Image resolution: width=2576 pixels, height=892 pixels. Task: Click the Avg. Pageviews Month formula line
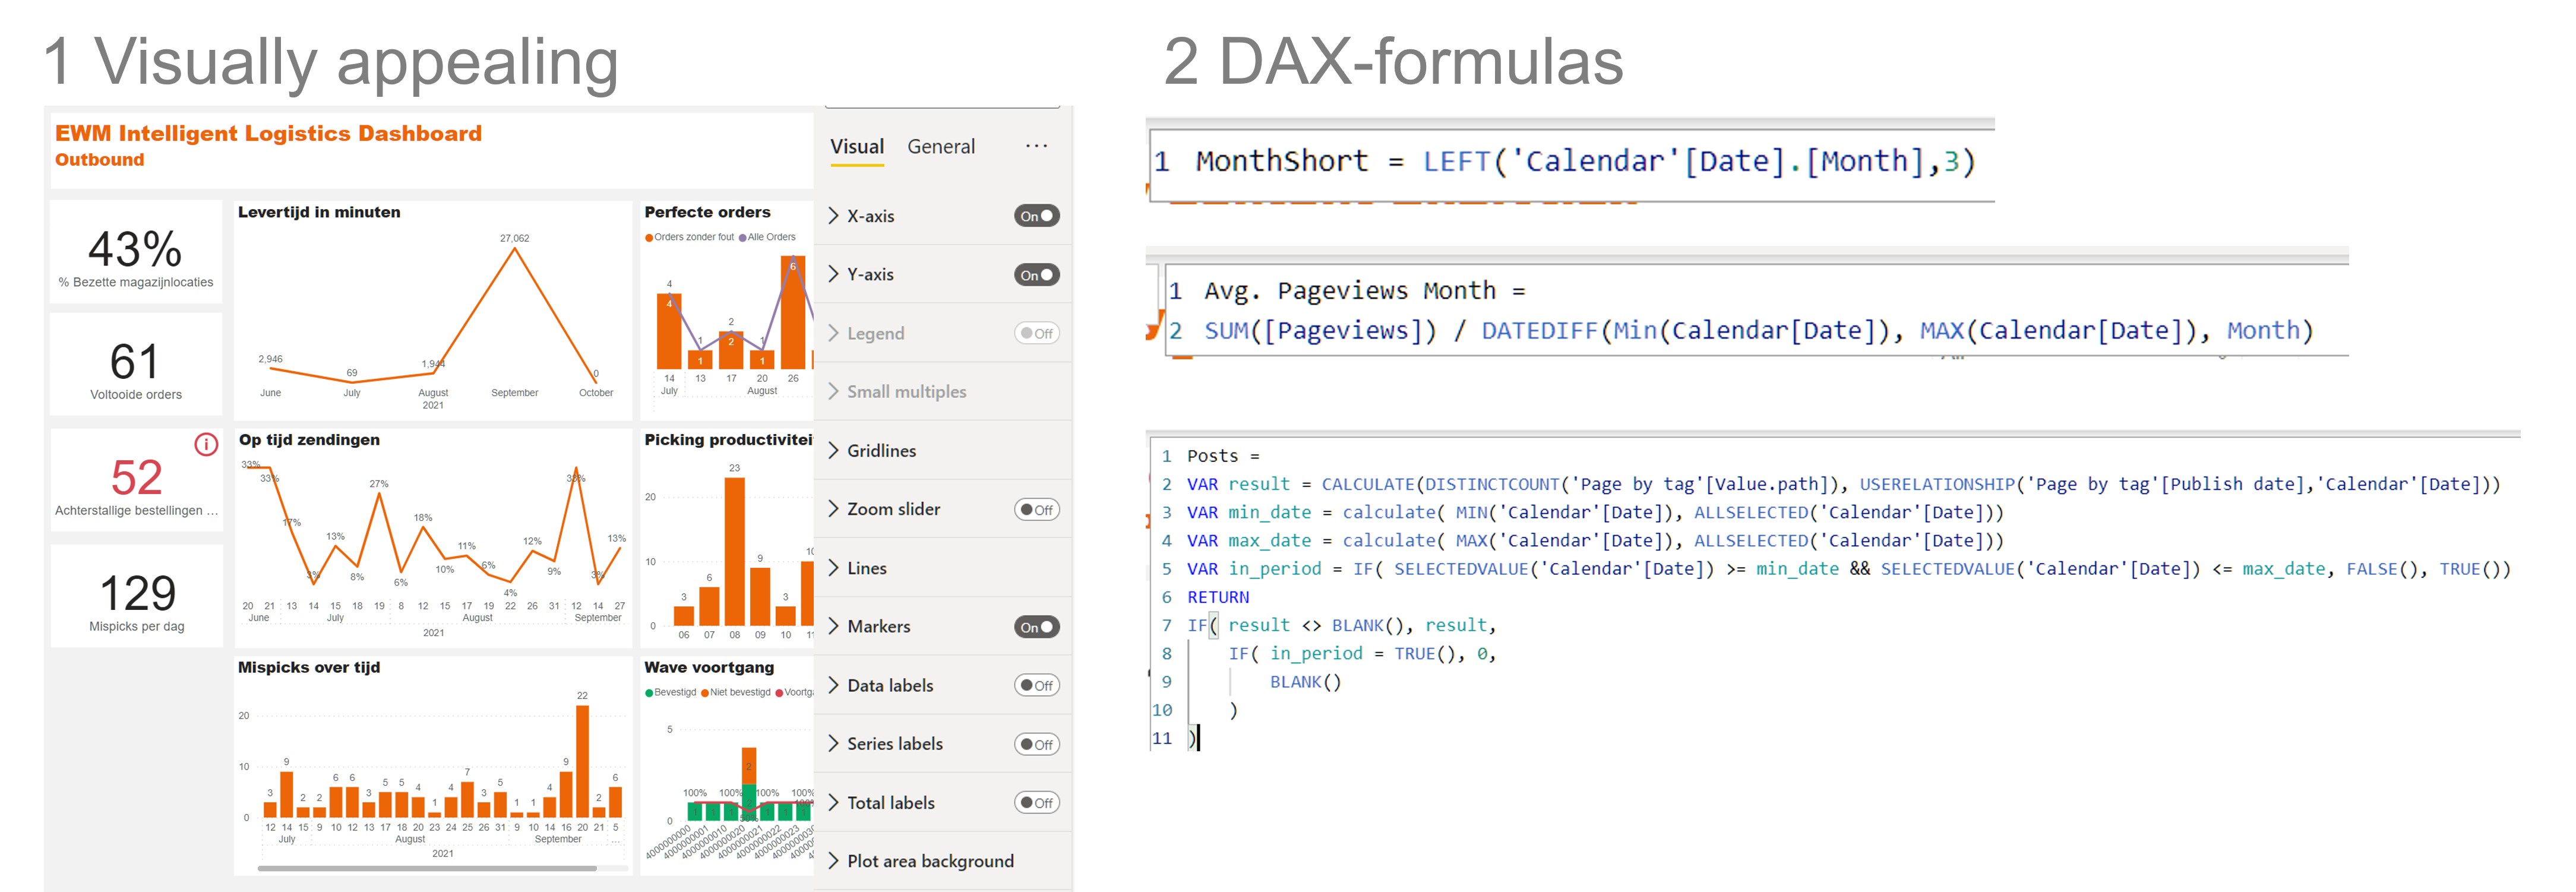click(1365, 291)
